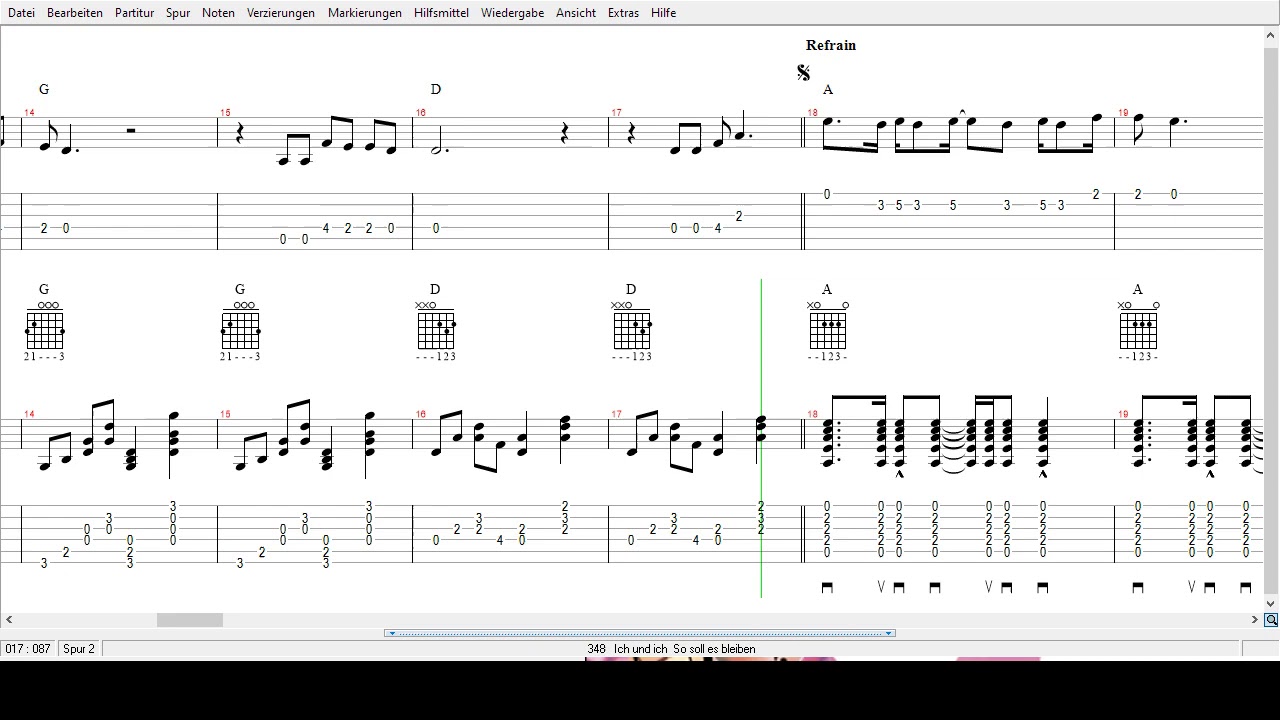This screenshot has width=1280, height=720.
Task: Click chord name A above top staff measure 18
Action: tap(828, 89)
